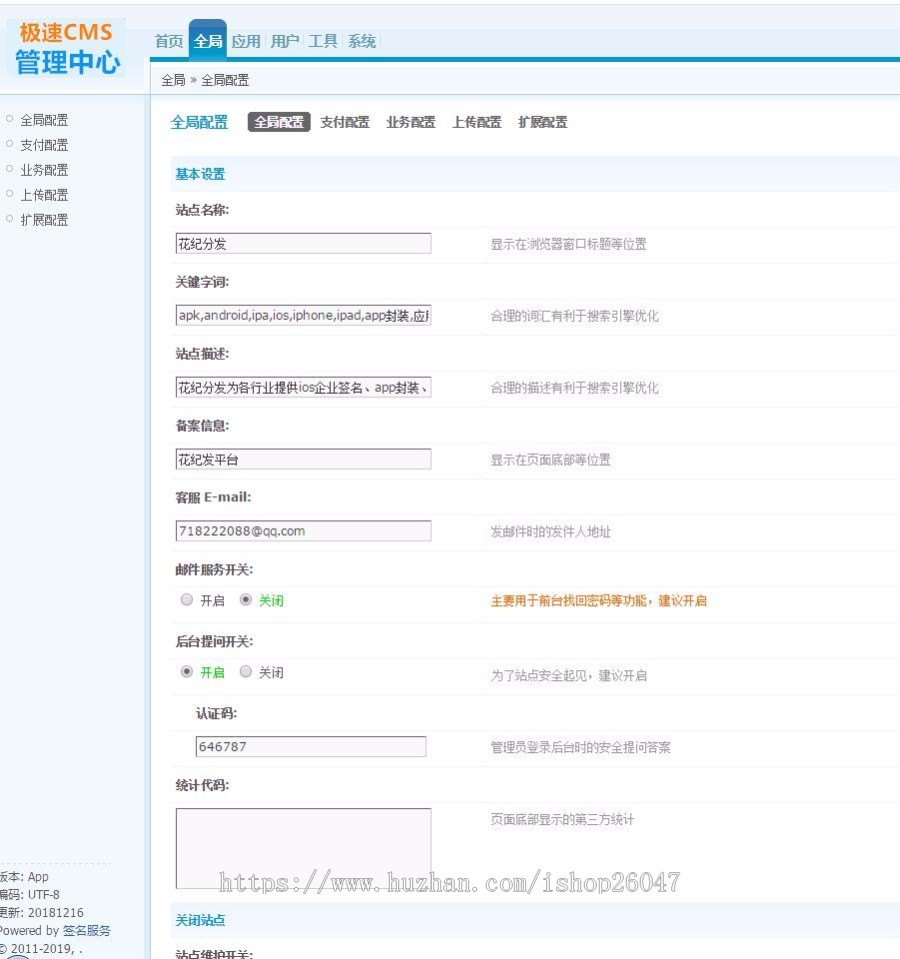Screen dimensions: 900x959
Task: Choose 关闭 radio for 后台提问开关
Action: (x=246, y=672)
